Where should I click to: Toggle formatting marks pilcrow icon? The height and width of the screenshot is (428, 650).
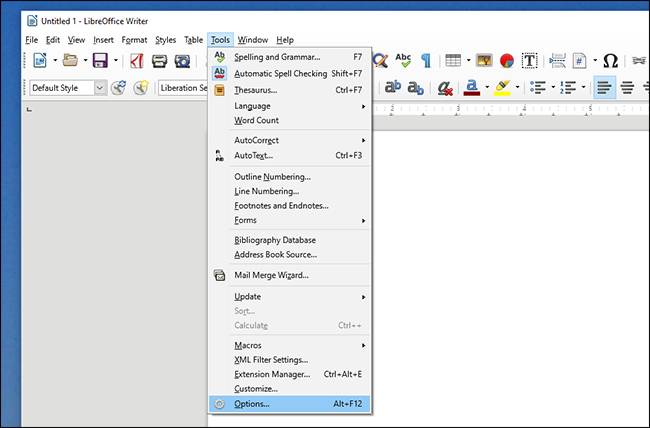426,61
